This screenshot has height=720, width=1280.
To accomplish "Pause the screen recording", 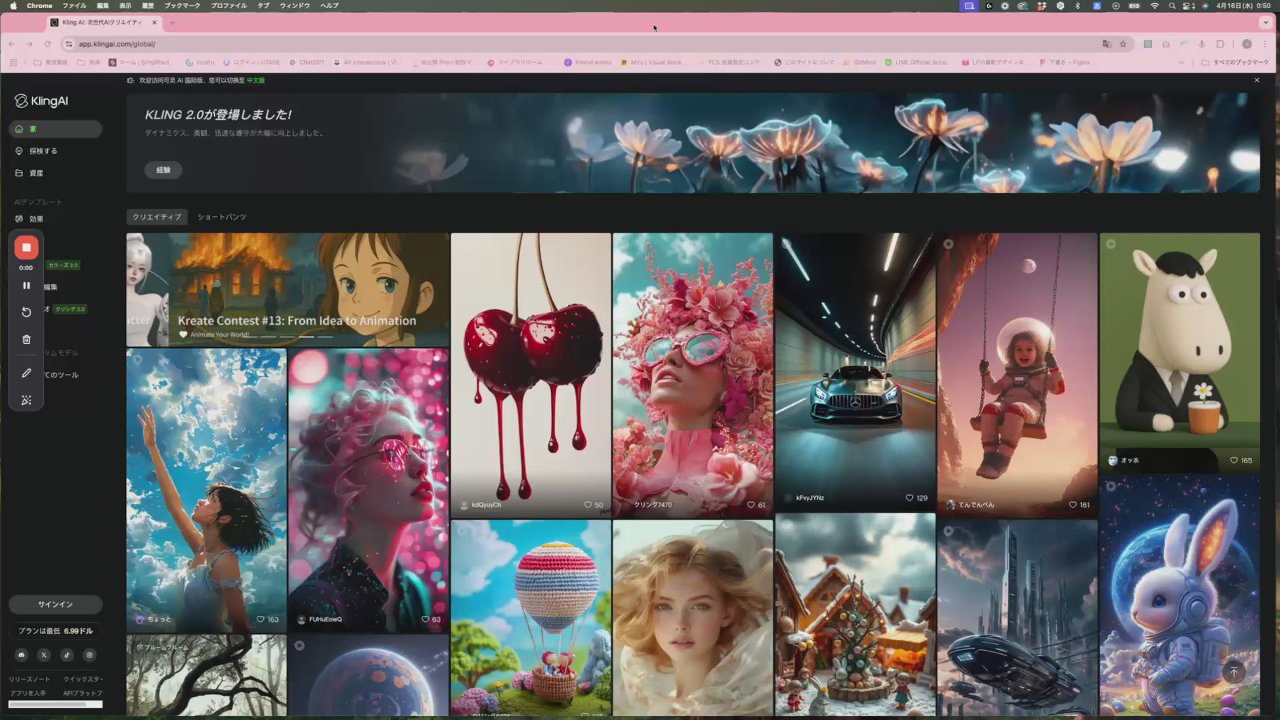I will click(x=27, y=286).
